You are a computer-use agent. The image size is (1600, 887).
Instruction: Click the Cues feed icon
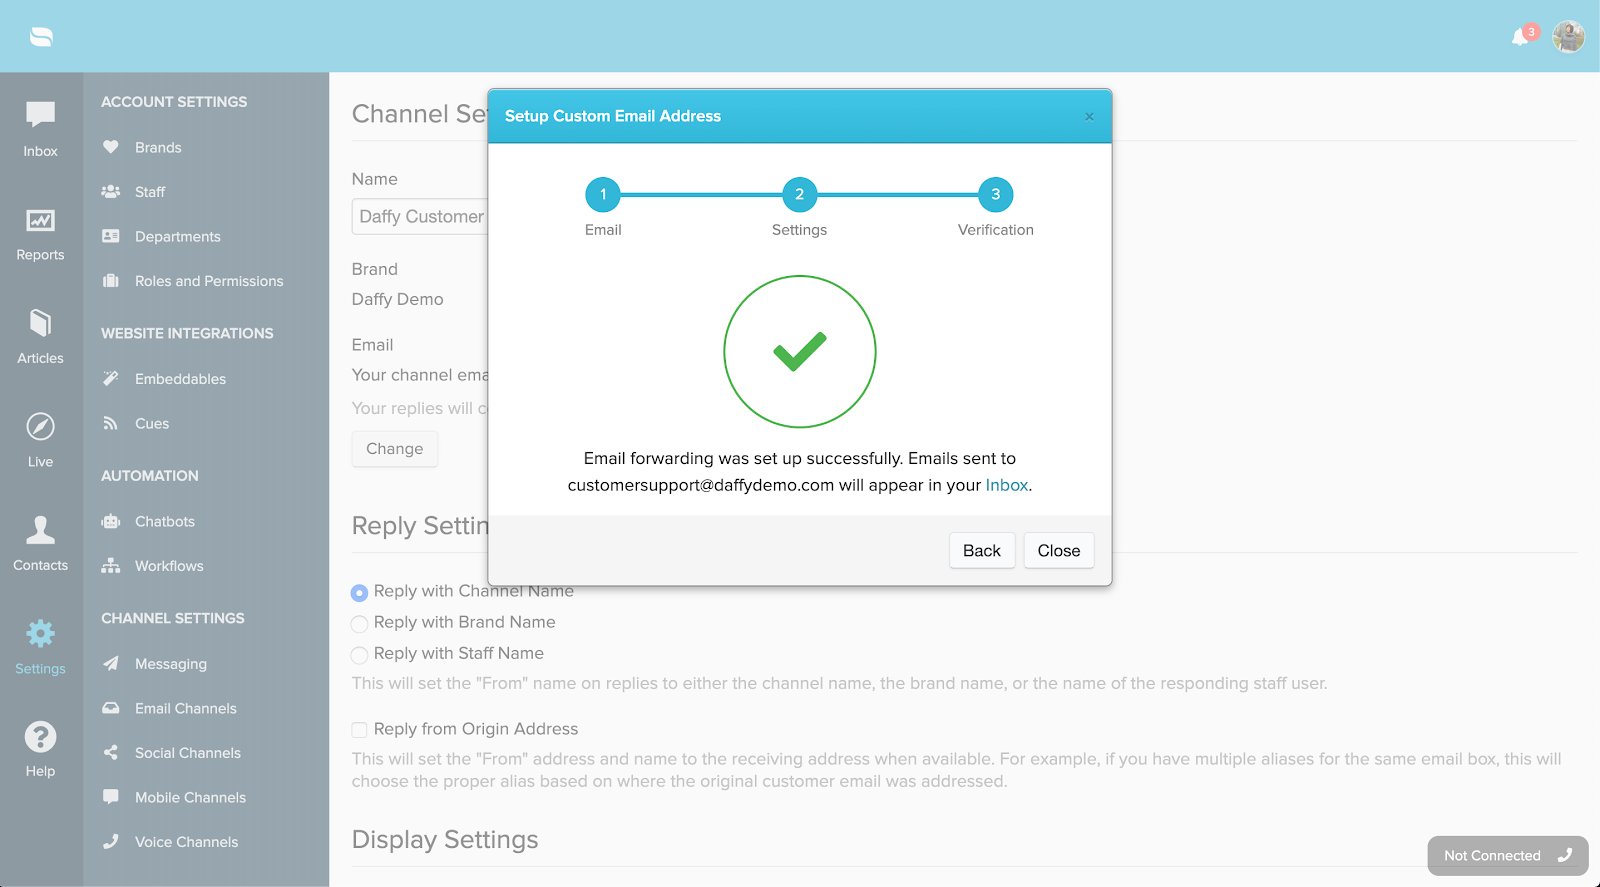pyautogui.click(x=111, y=423)
